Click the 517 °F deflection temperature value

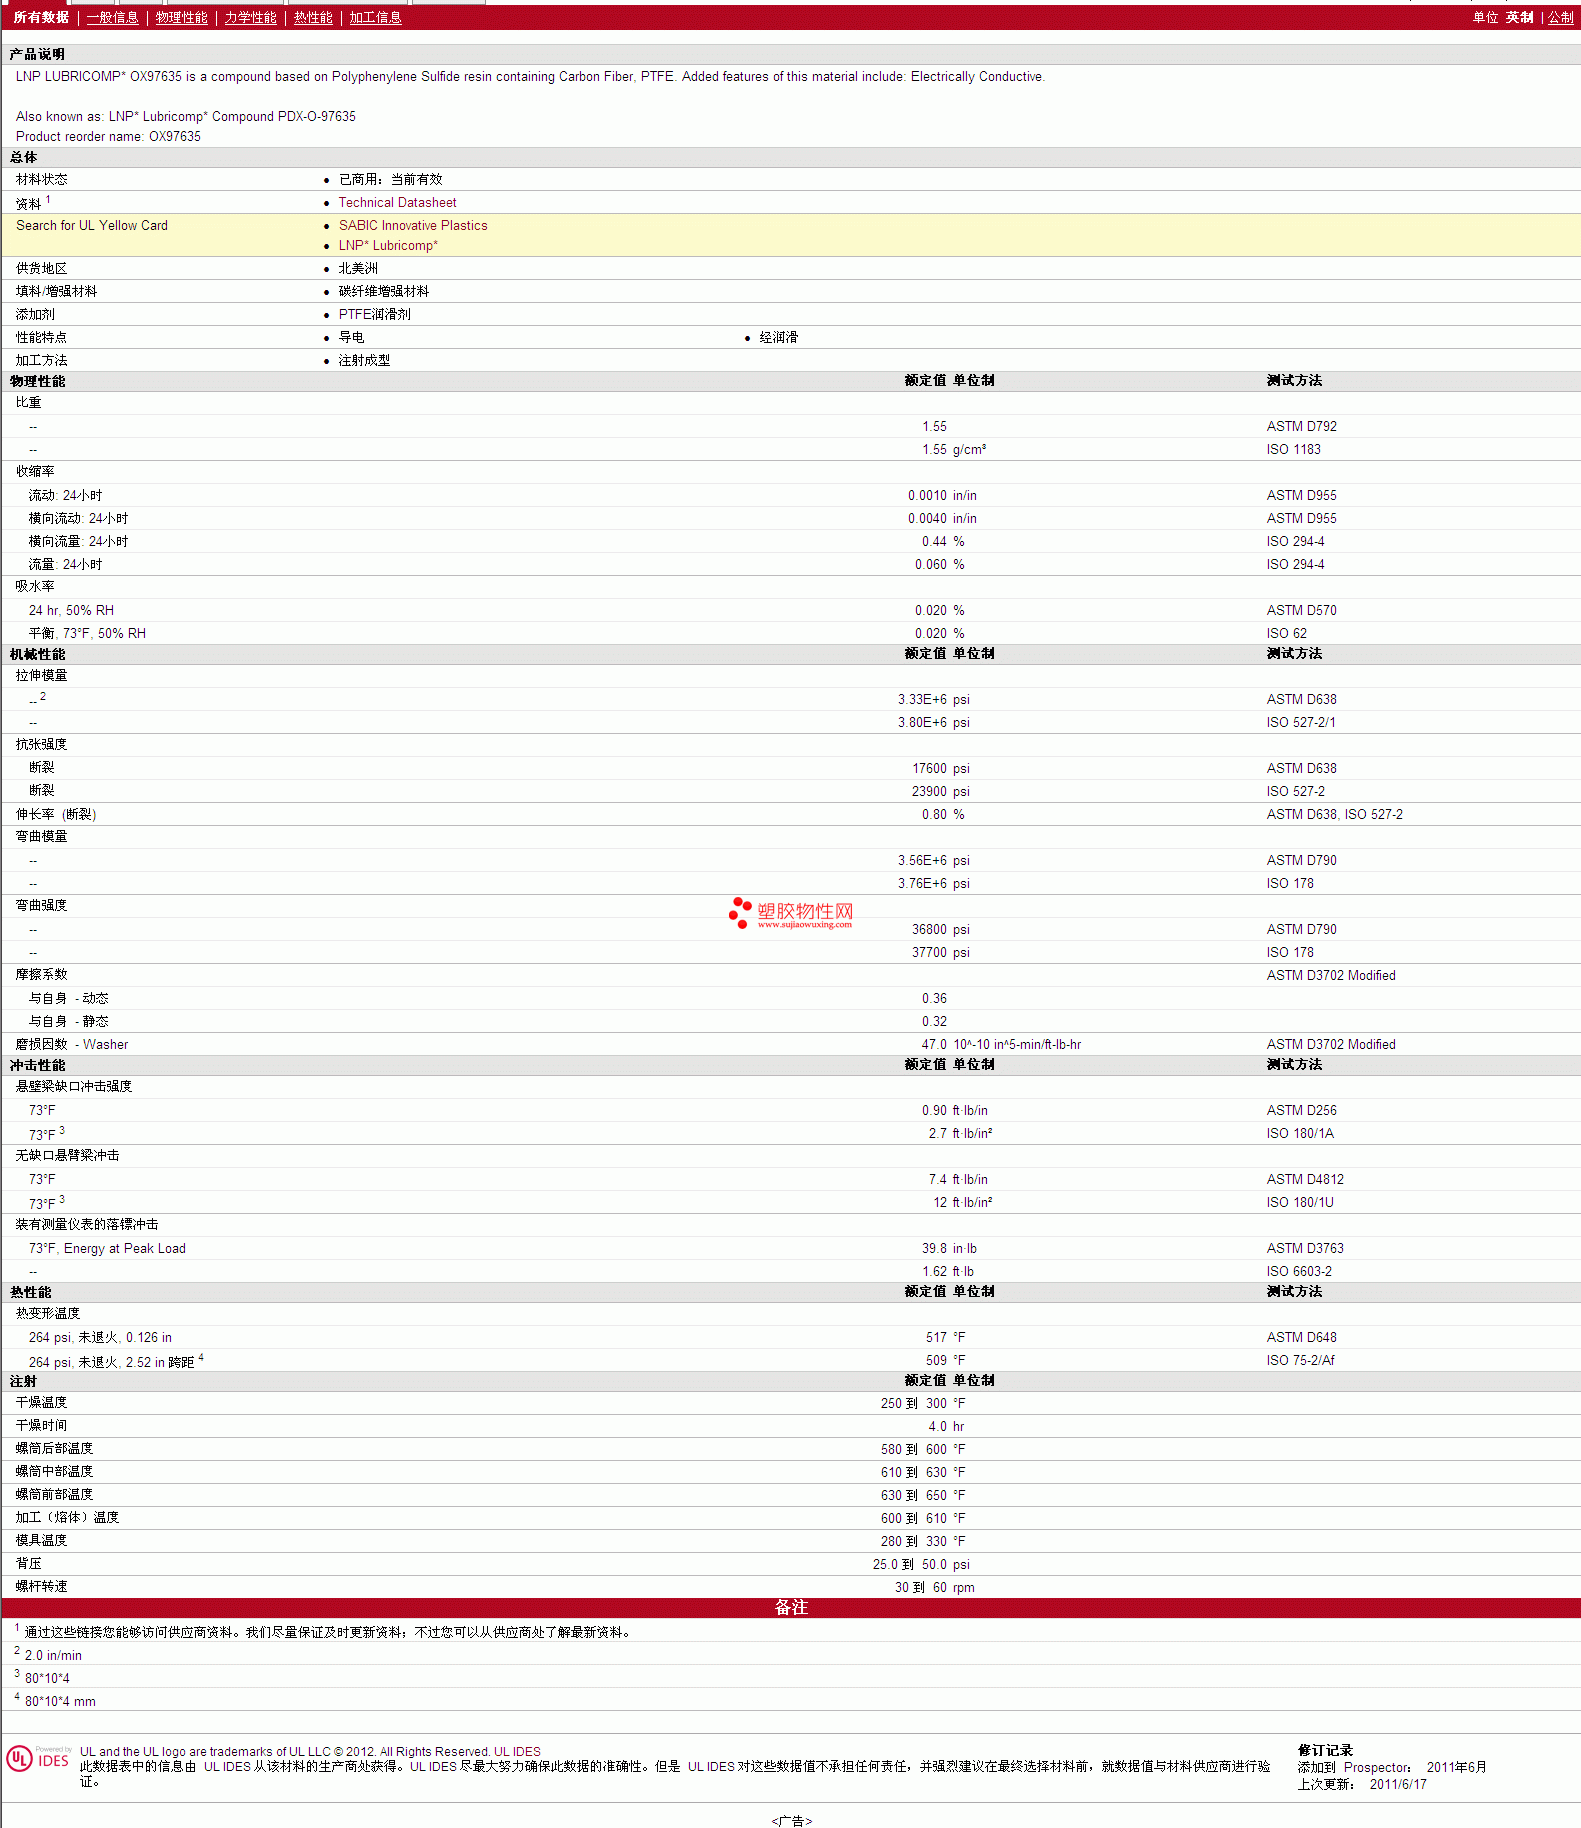click(x=945, y=1337)
